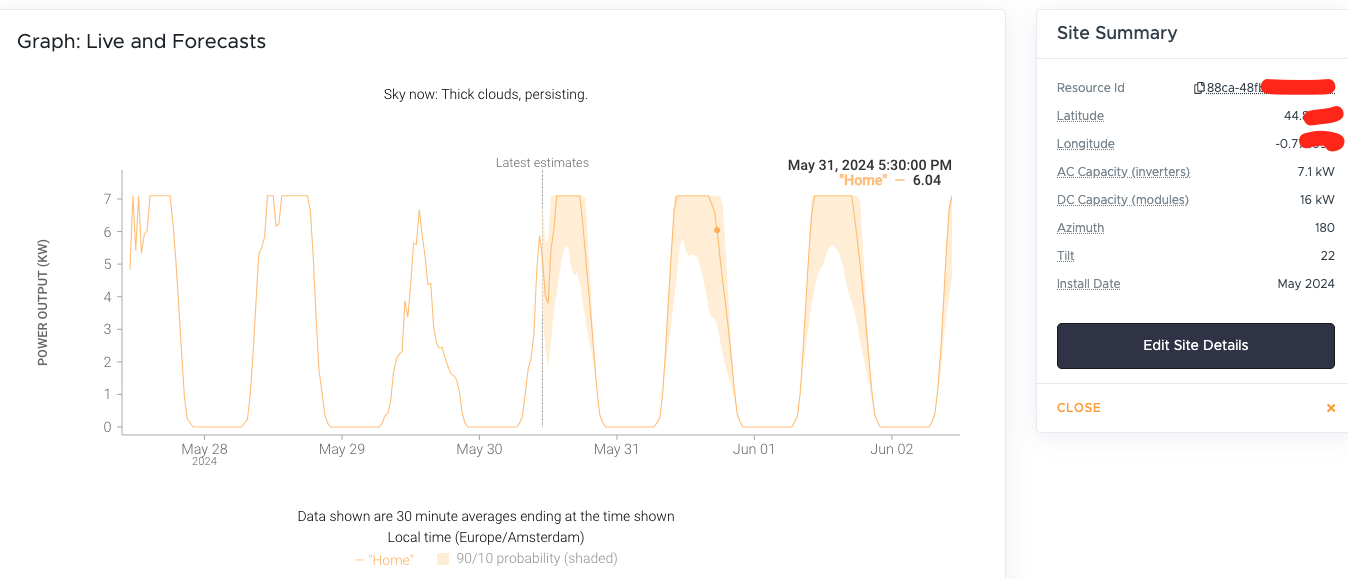The height and width of the screenshot is (579, 1348).
Task: Click the CLOSE text link
Action: 1078,408
